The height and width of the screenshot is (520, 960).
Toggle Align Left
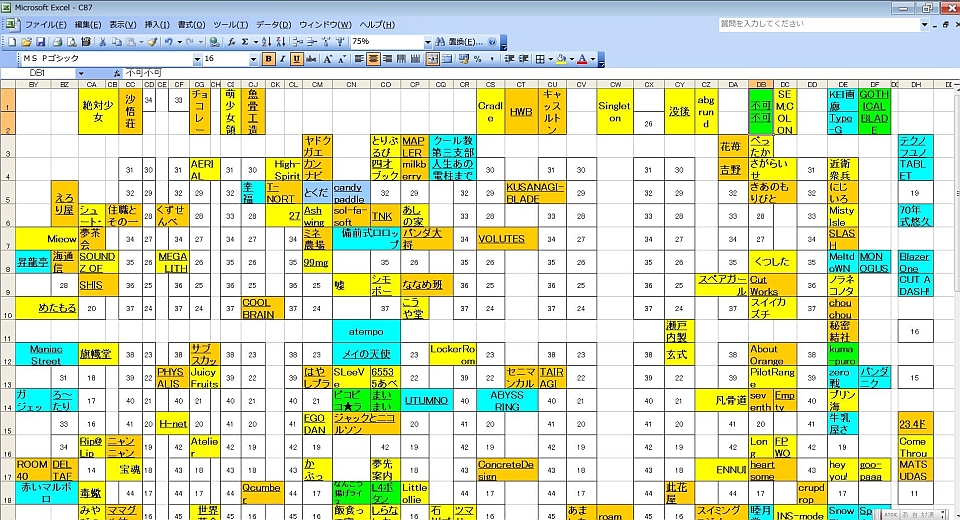(359, 59)
